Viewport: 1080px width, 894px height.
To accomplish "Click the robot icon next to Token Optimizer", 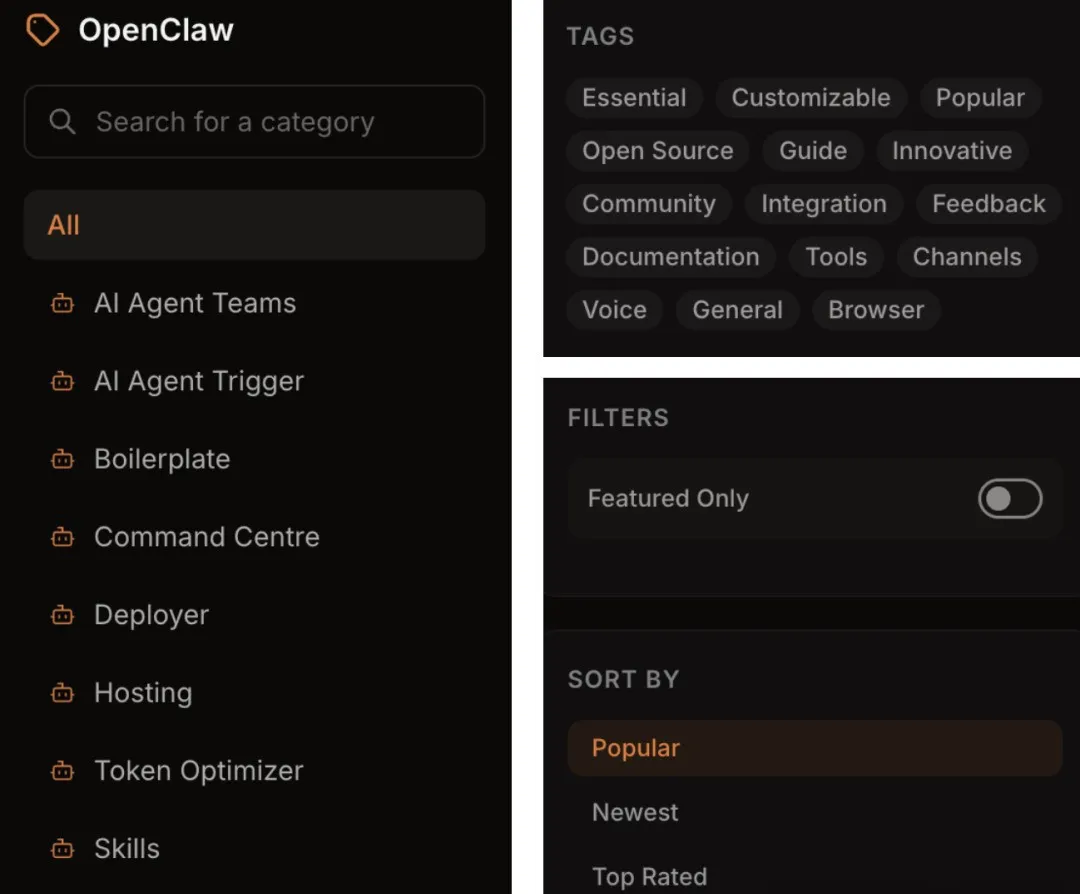I will coord(63,772).
